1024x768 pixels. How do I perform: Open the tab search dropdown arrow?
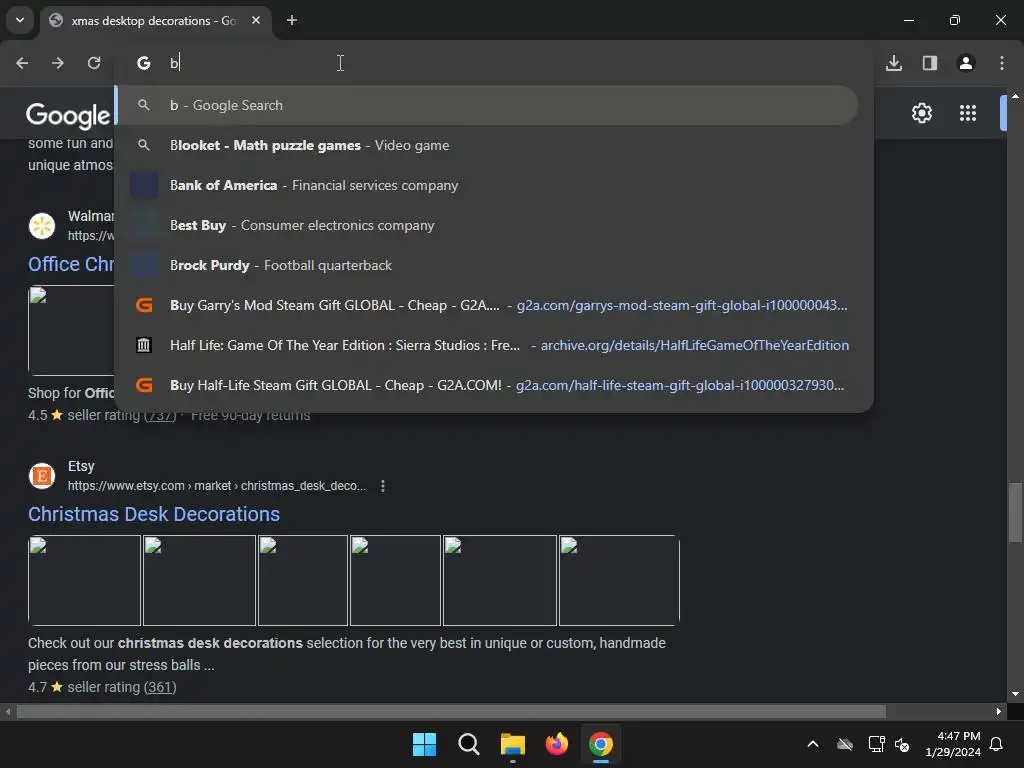tap(20, 20)
